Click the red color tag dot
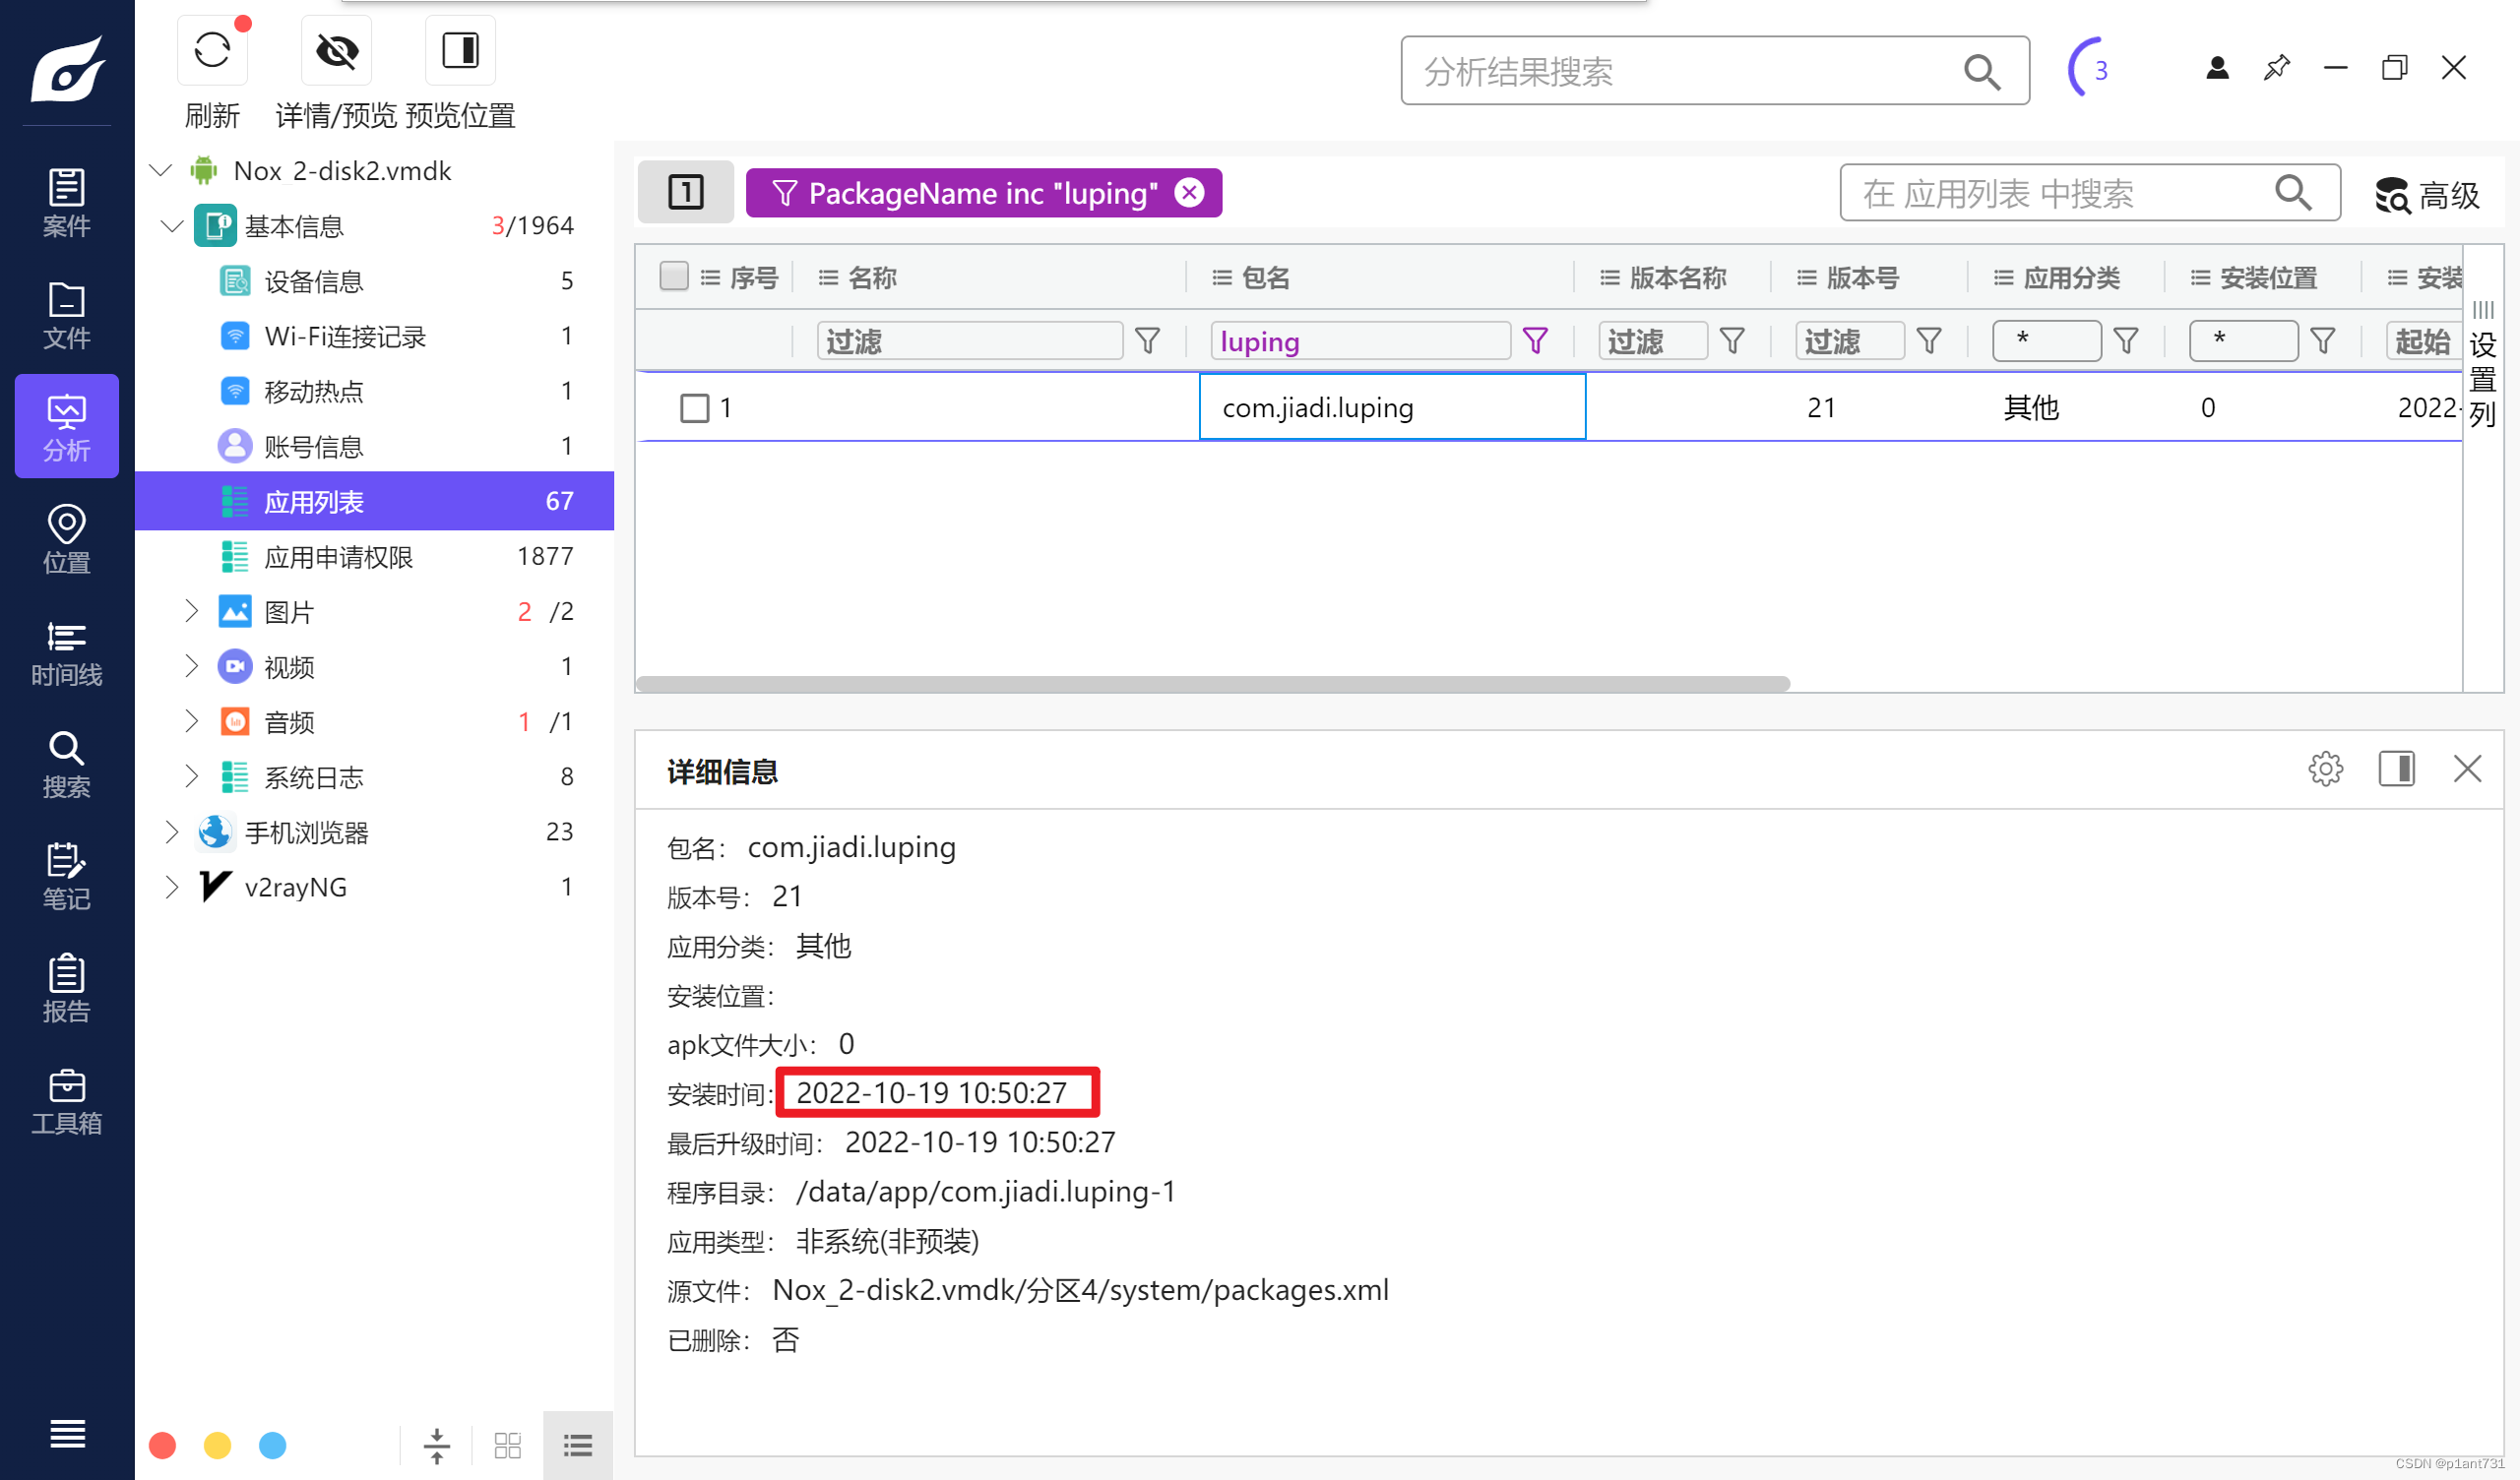2520x1480 pixels. [162, 1445]
